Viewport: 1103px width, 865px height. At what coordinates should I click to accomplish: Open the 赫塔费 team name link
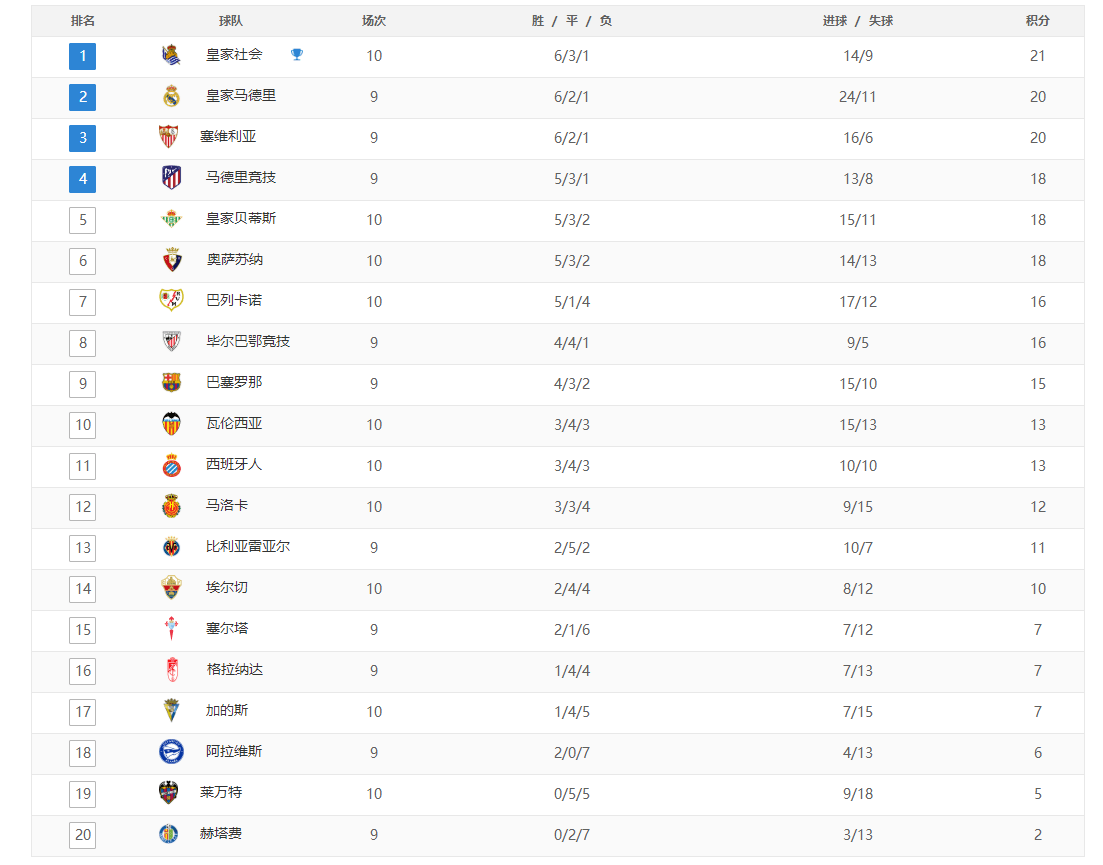click(x=221, y=834)
